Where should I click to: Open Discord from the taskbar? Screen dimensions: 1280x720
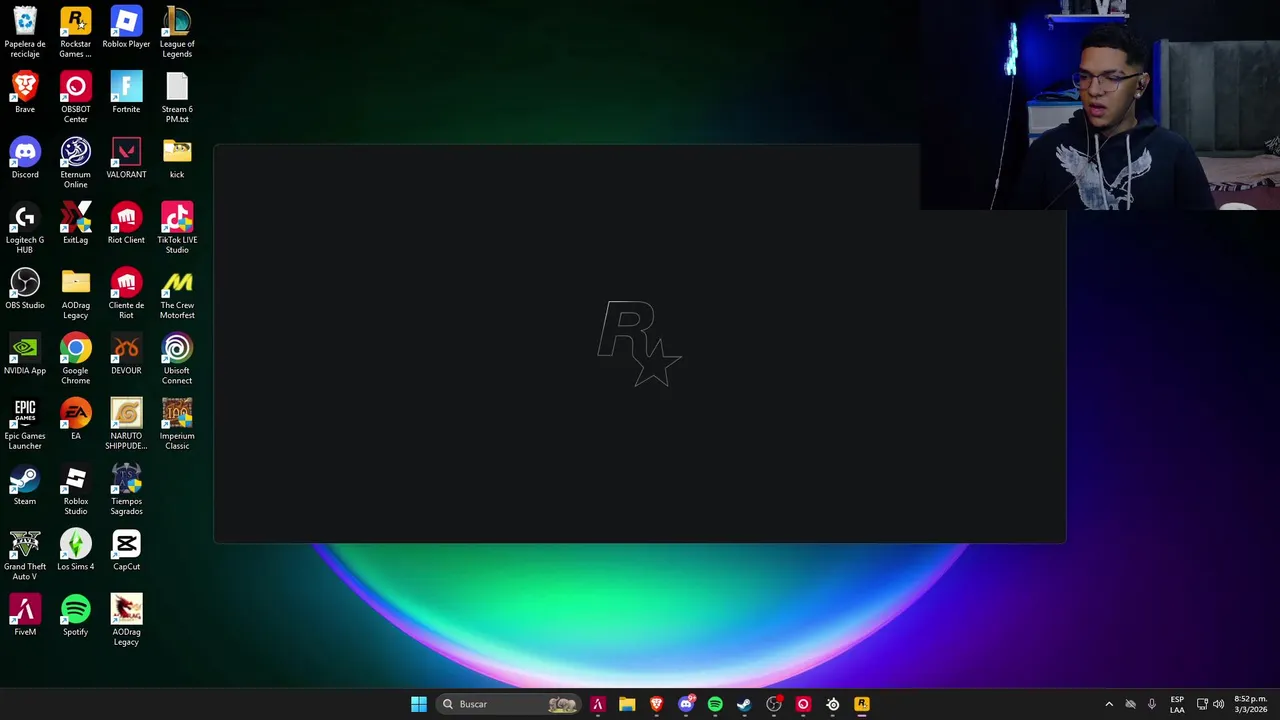point(686,704)
